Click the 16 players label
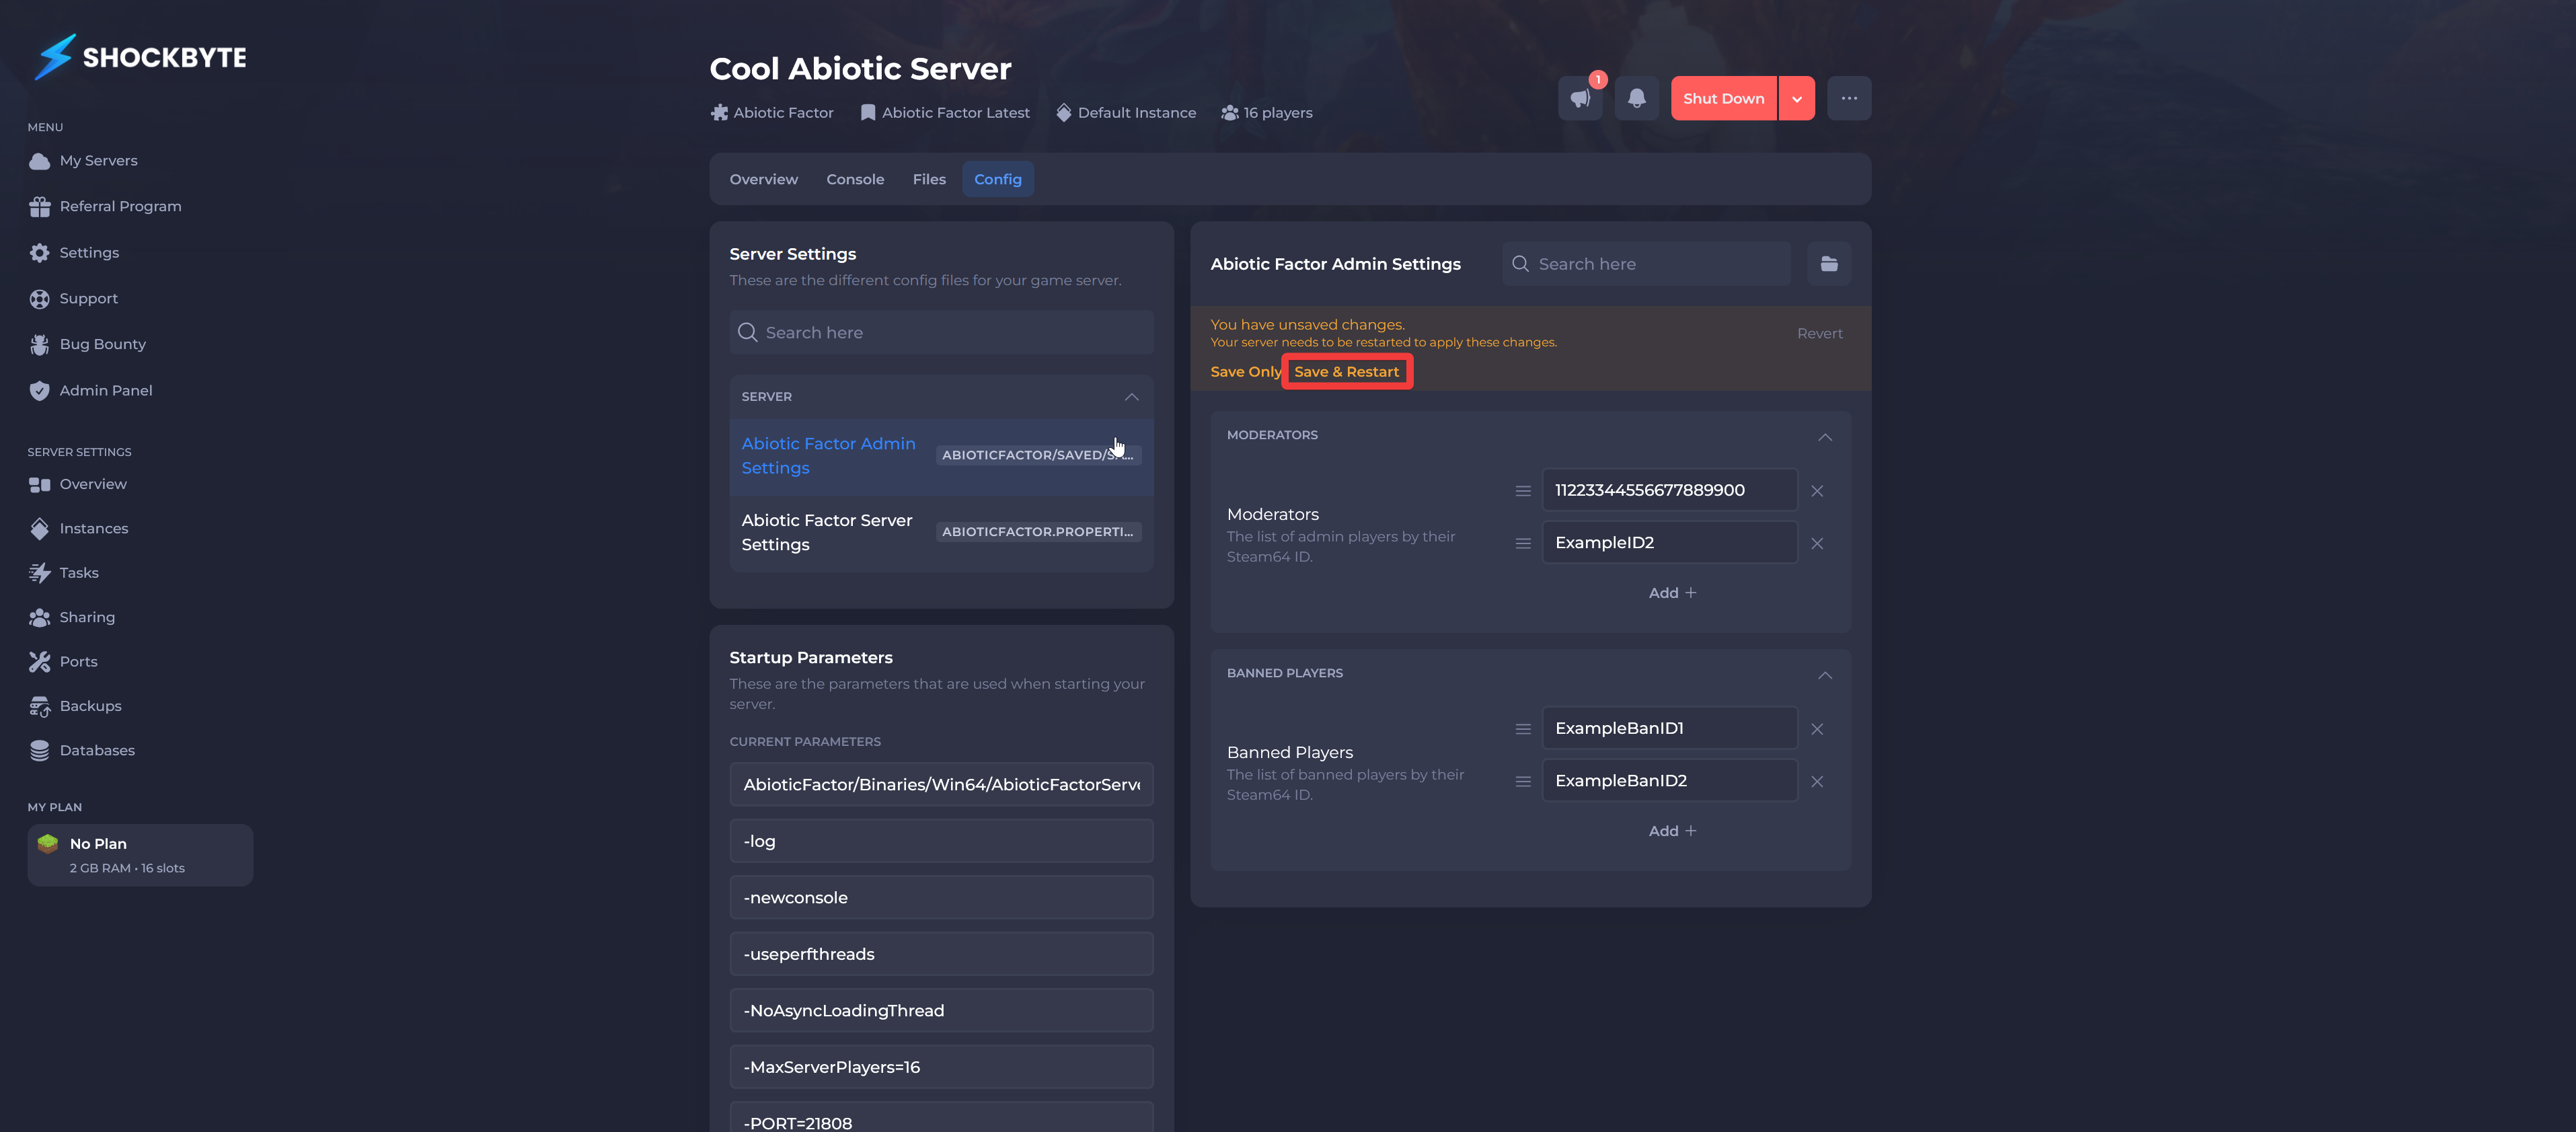Screen dimensions: 2576x1132 coord(1267,113)
